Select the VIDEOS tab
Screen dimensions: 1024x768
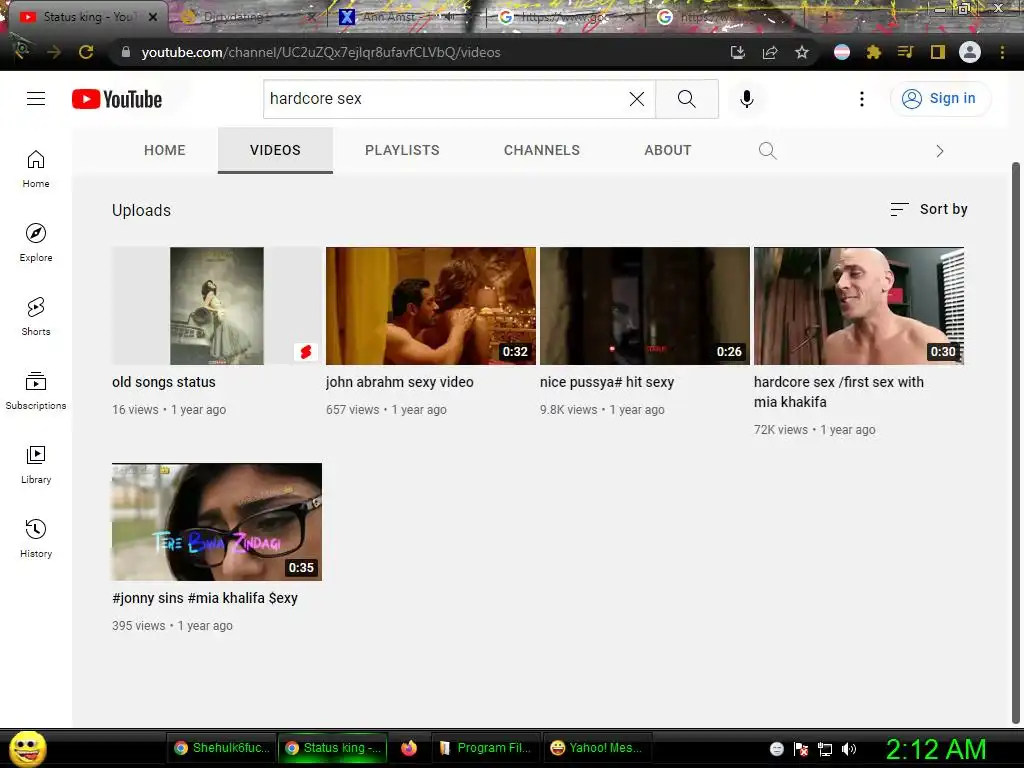tap(275, 150)
